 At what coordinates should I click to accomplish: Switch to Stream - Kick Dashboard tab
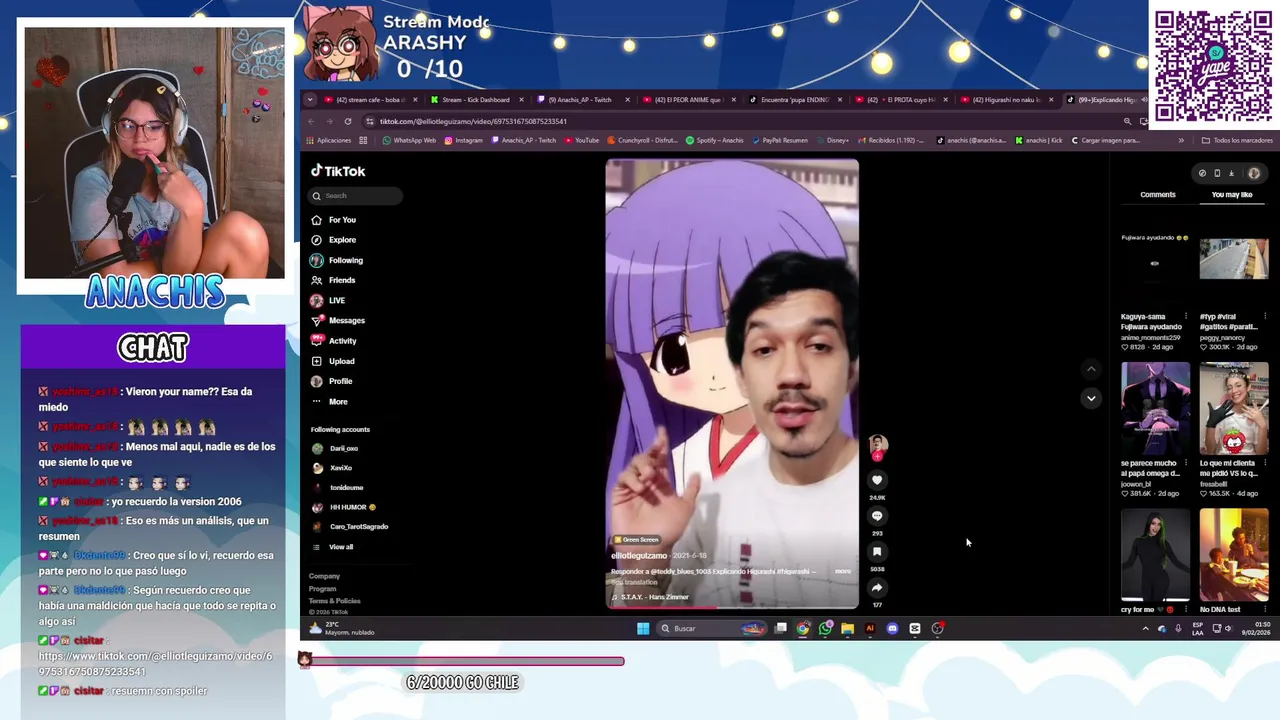[x=476, y=100]
